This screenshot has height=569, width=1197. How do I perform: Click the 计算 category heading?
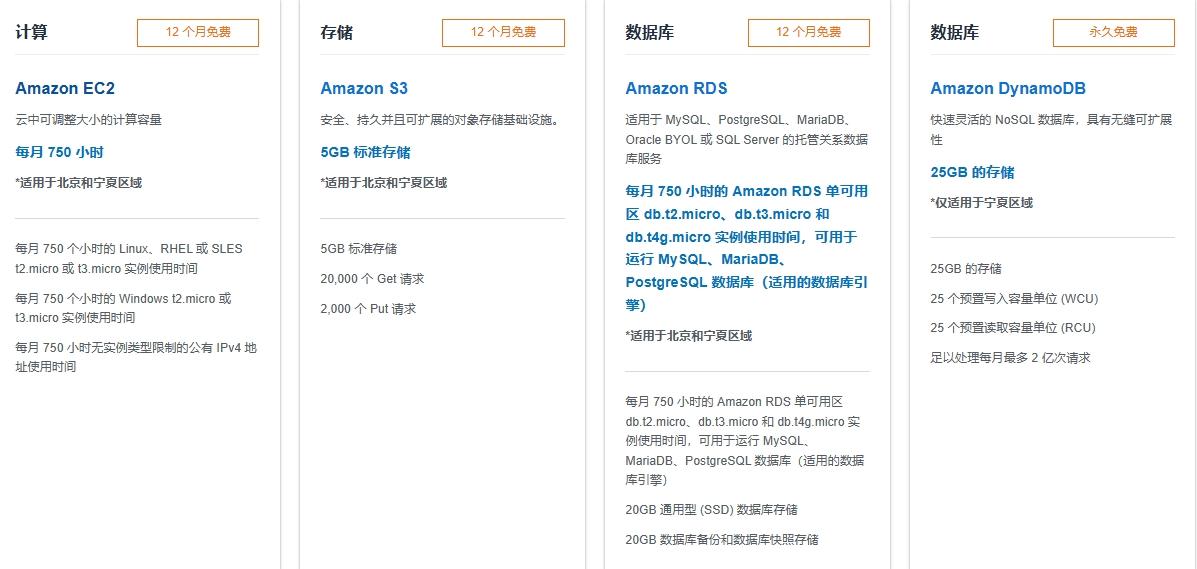coord(31,32)
